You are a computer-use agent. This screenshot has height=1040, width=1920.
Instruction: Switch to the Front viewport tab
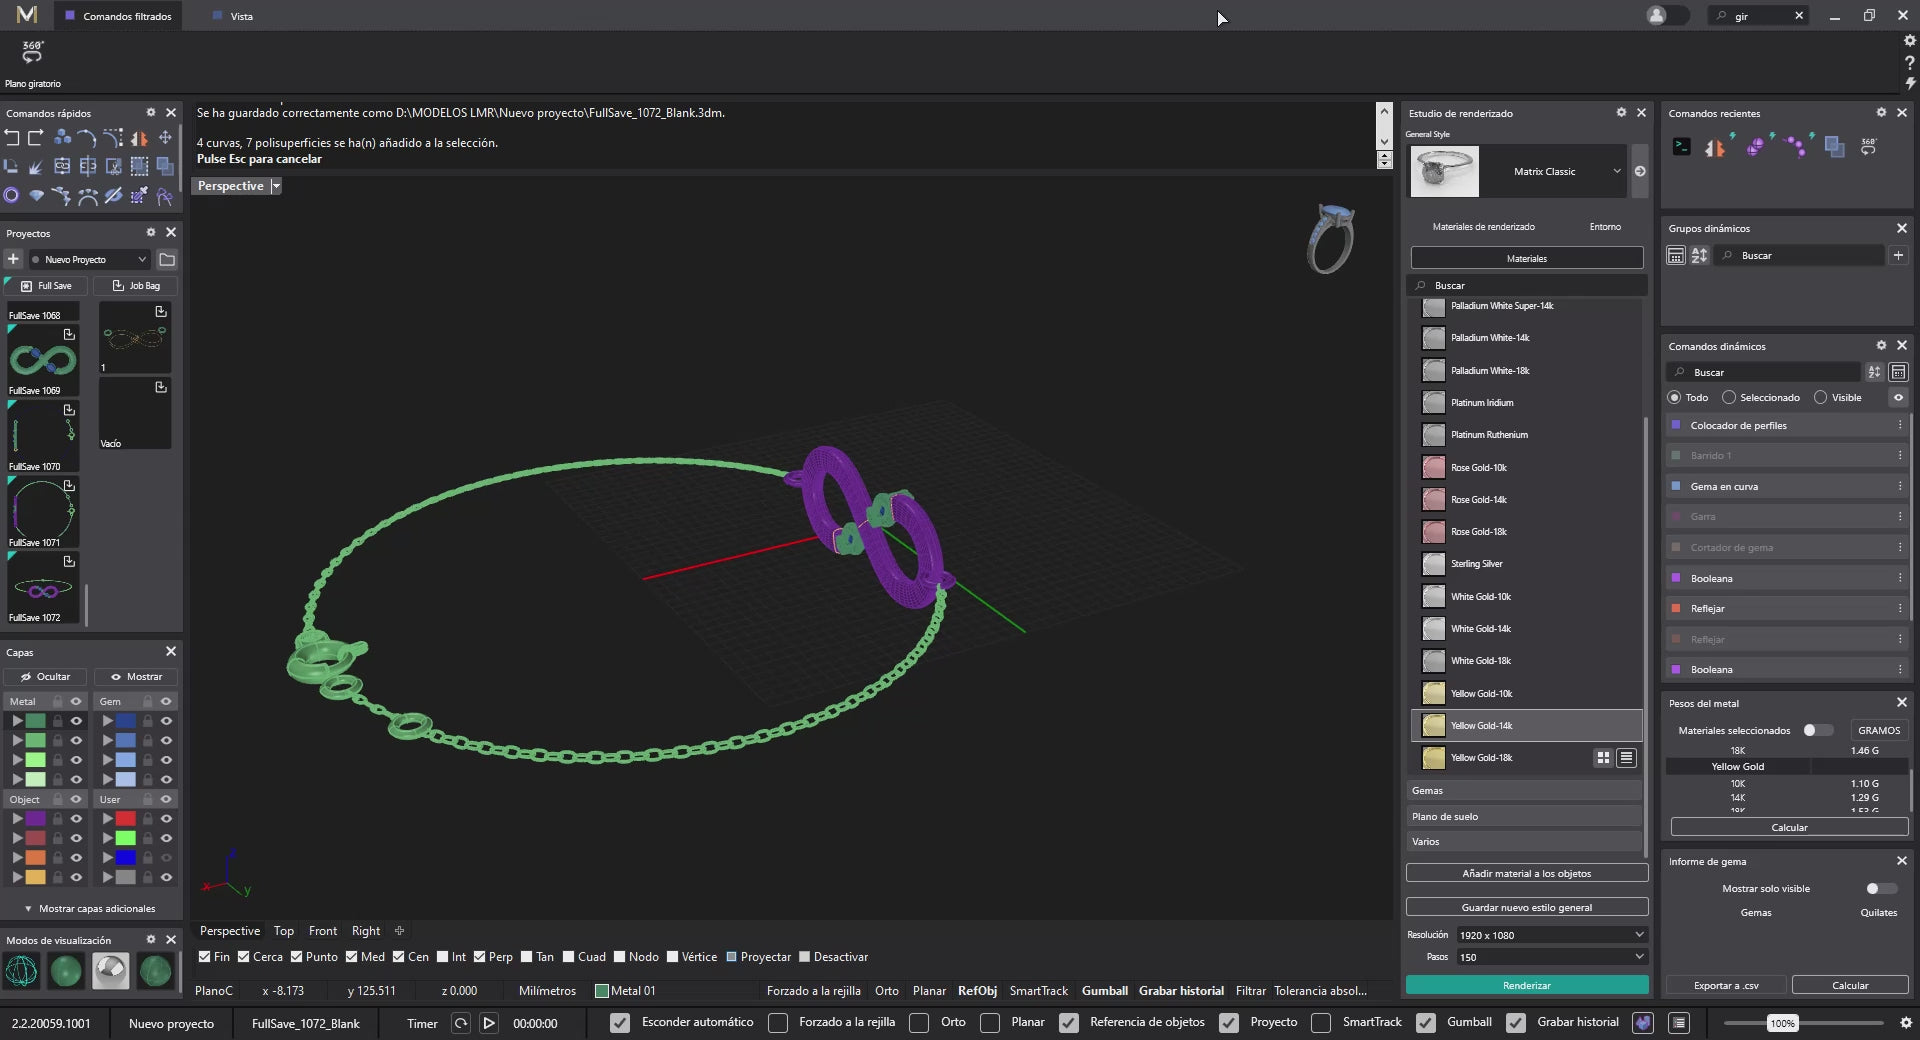(x=323, y=931)
